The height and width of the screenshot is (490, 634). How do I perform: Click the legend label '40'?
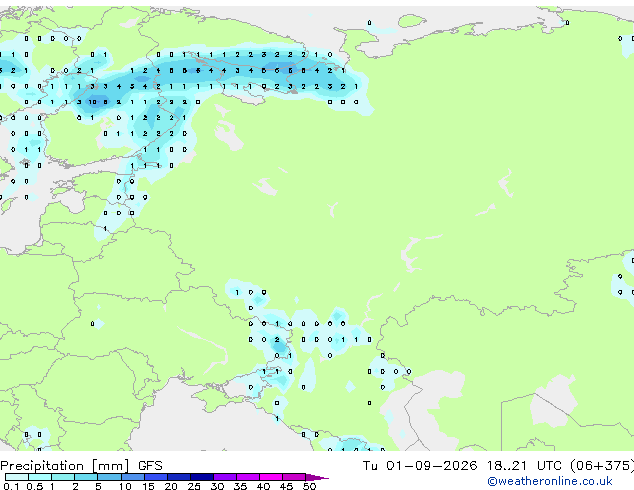[x=263, y=486]
